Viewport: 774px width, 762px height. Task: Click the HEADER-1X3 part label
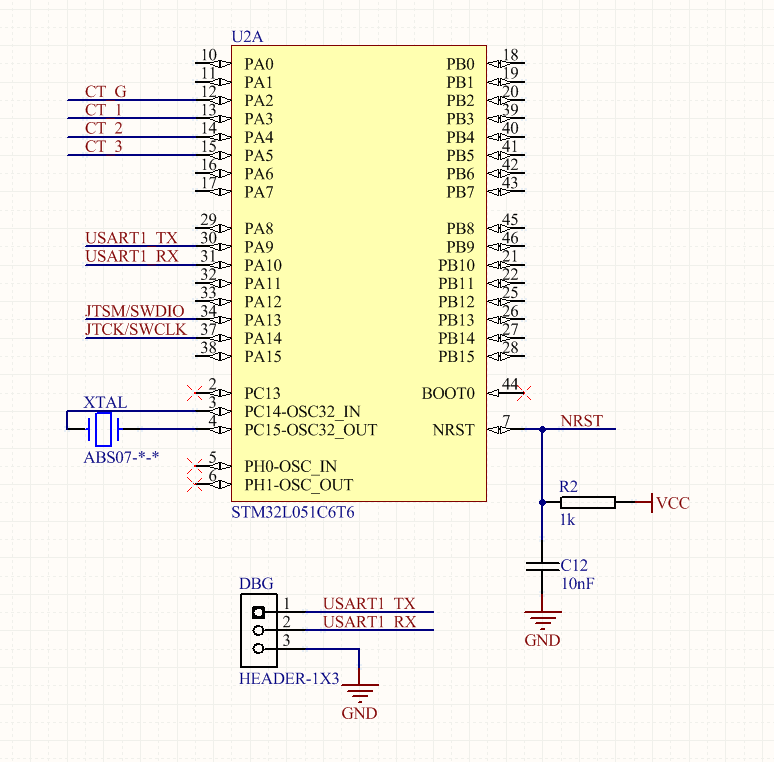coord(289,679)
